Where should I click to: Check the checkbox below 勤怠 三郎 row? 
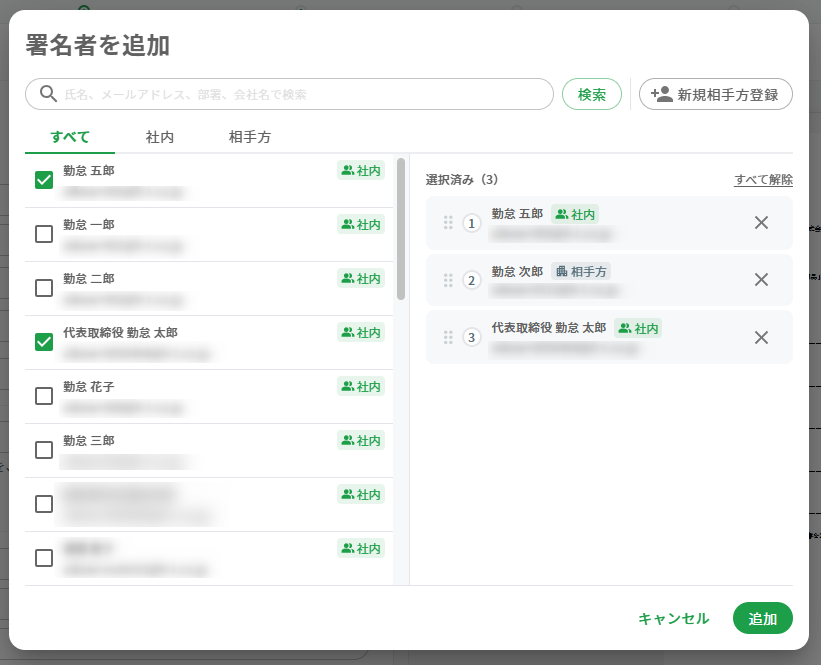pyautogui.click(x=43, y=504)
